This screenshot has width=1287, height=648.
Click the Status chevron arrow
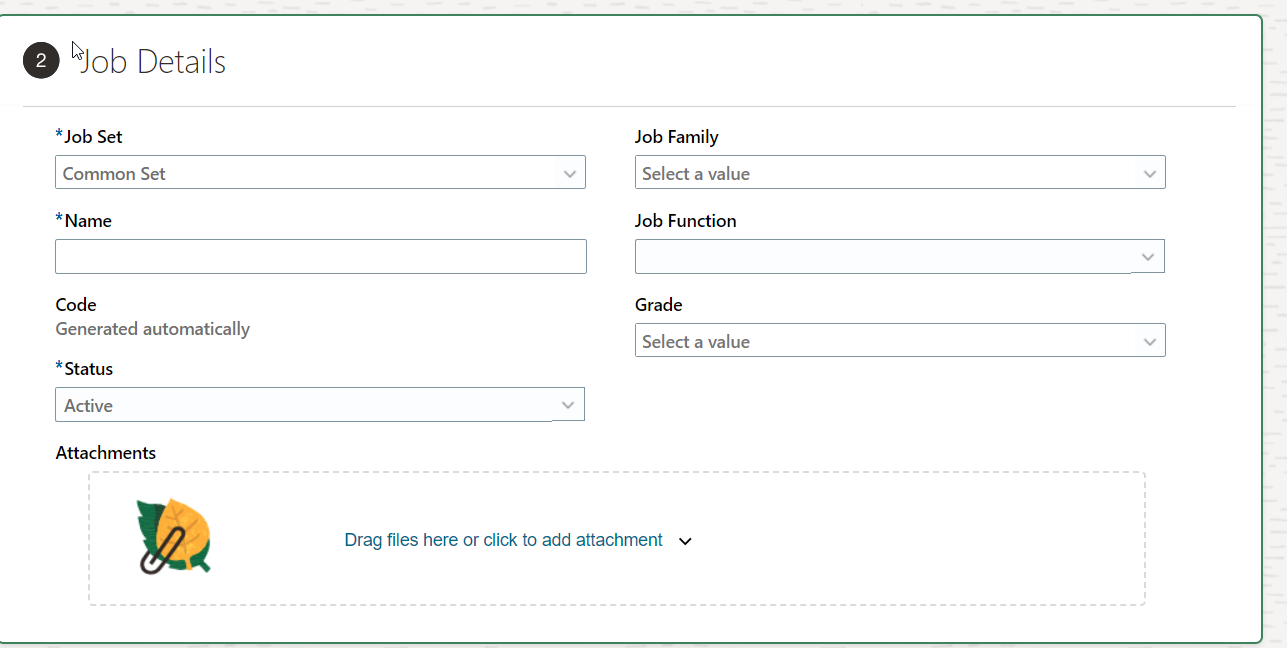pos(568,405)
